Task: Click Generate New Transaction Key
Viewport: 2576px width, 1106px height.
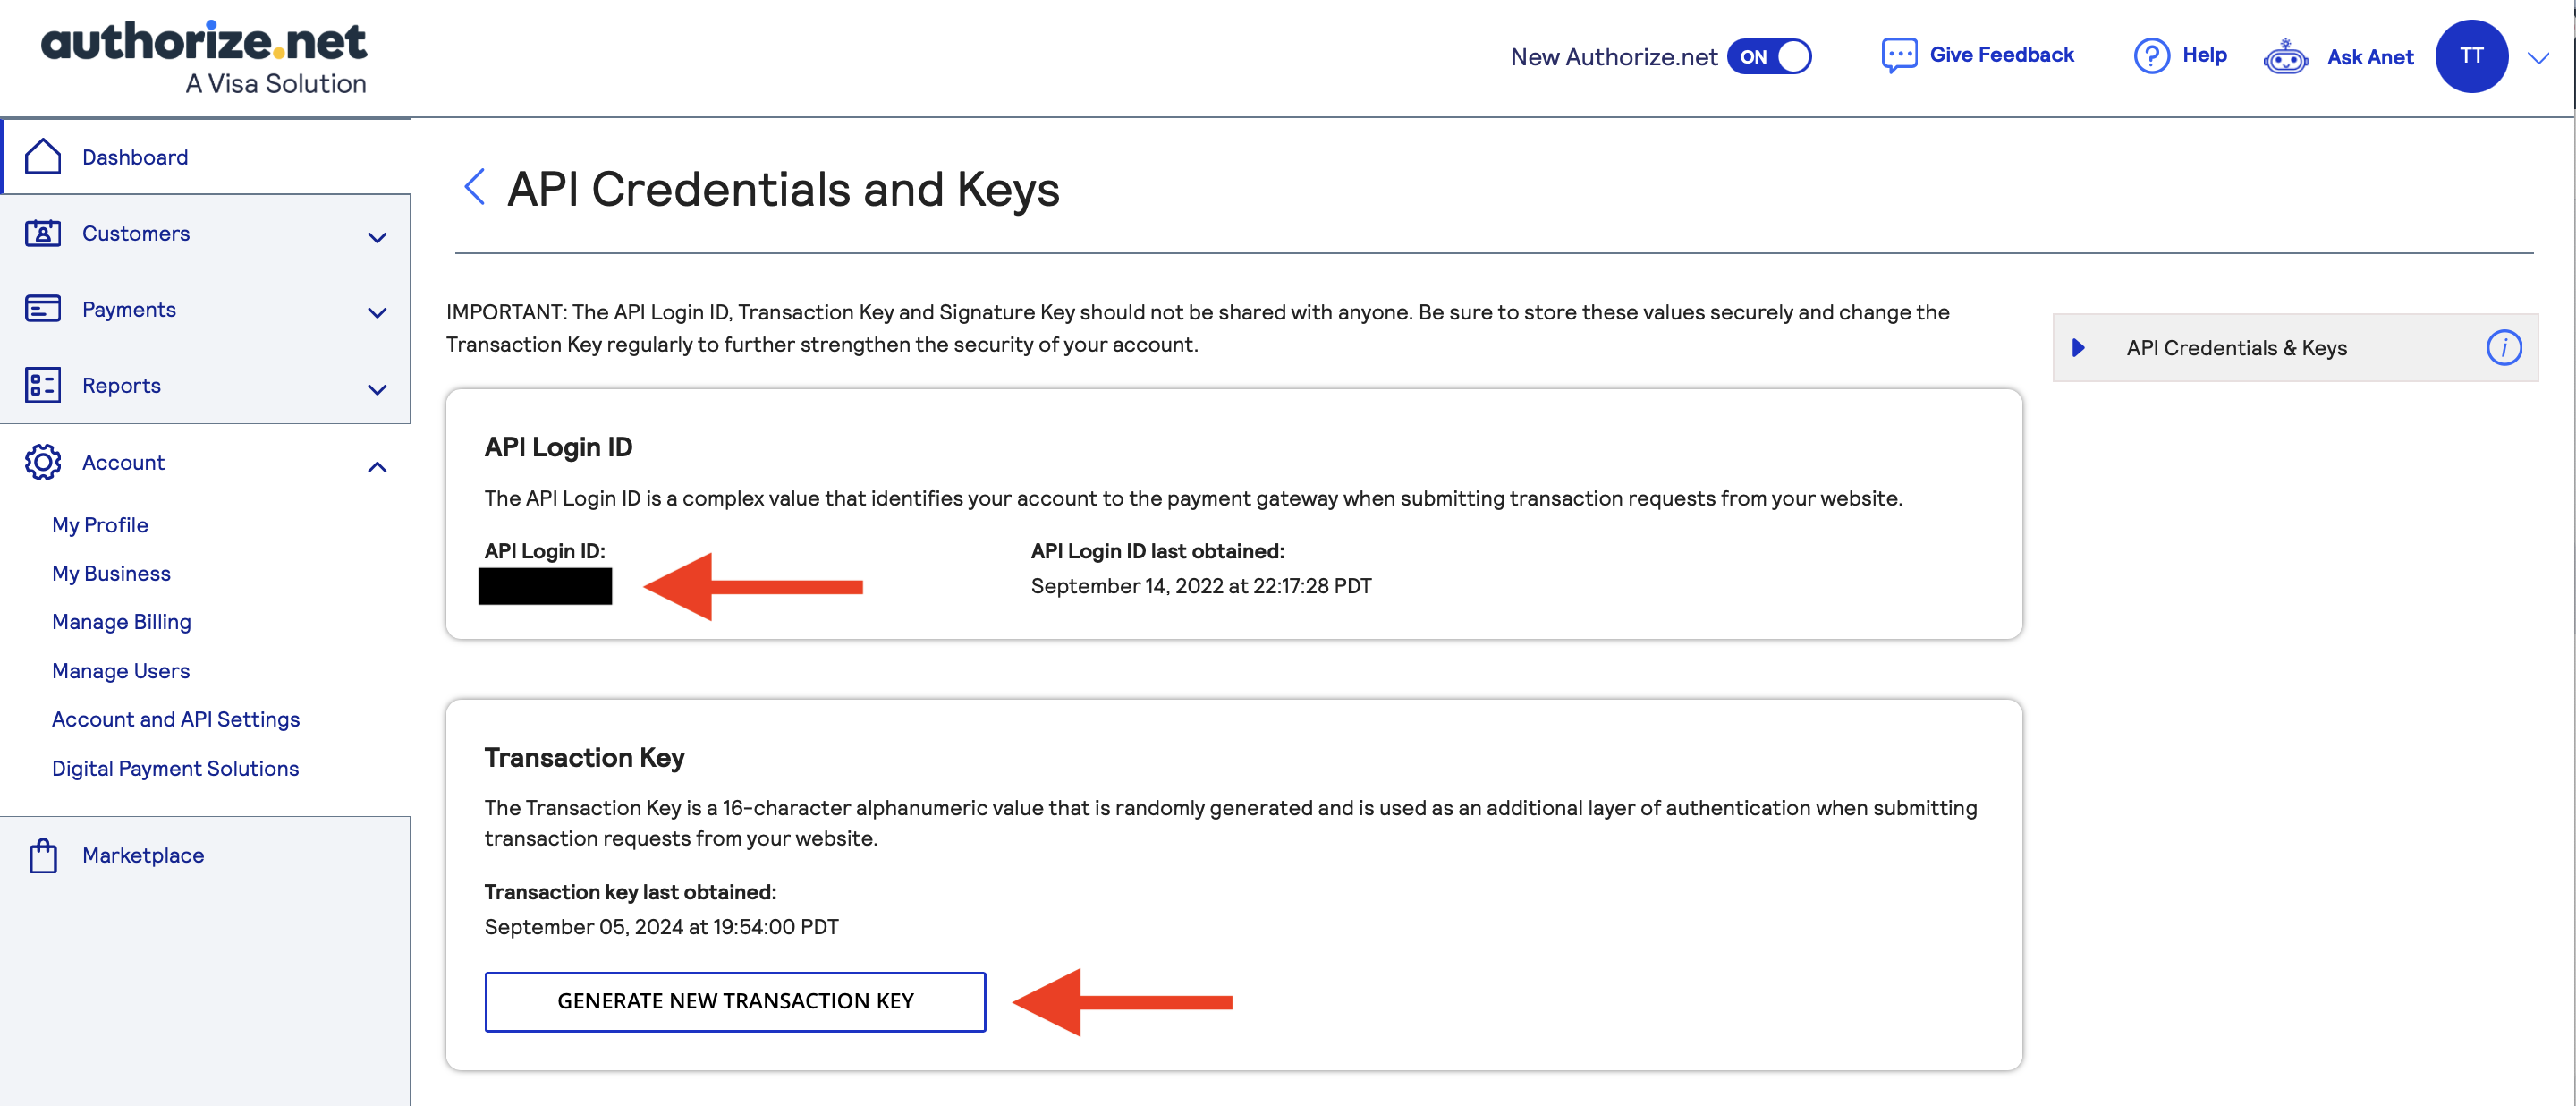Action: pos(735,1001)
